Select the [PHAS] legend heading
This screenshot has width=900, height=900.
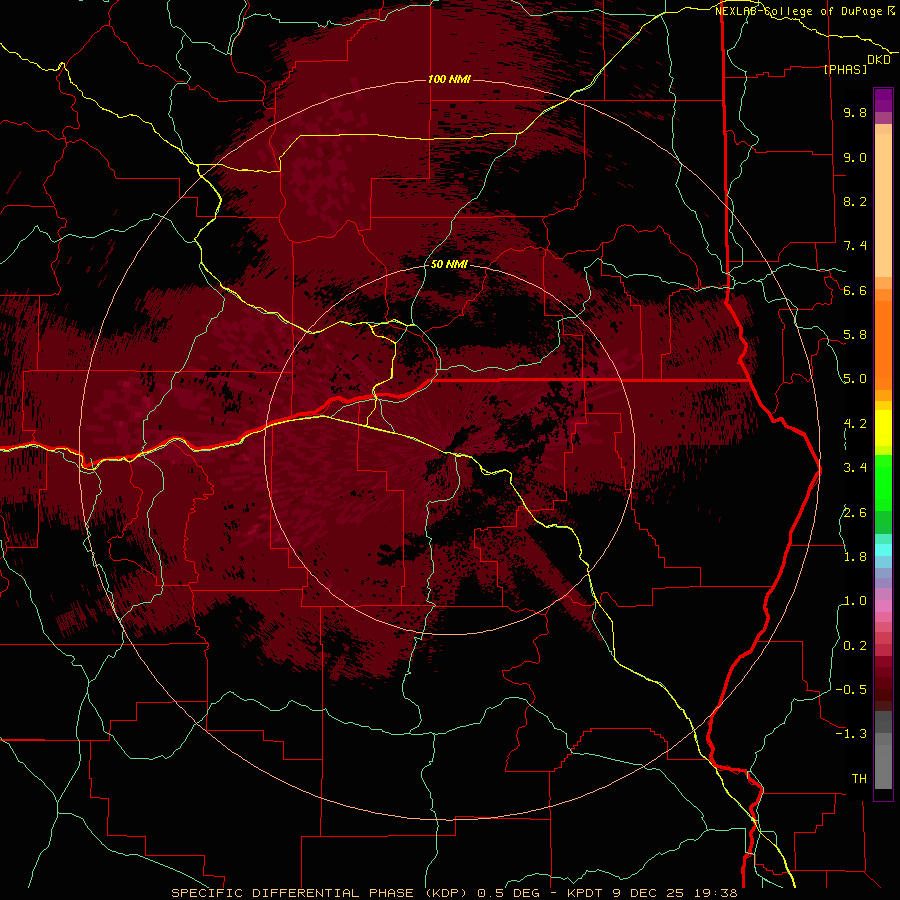[x=845, y=69]
